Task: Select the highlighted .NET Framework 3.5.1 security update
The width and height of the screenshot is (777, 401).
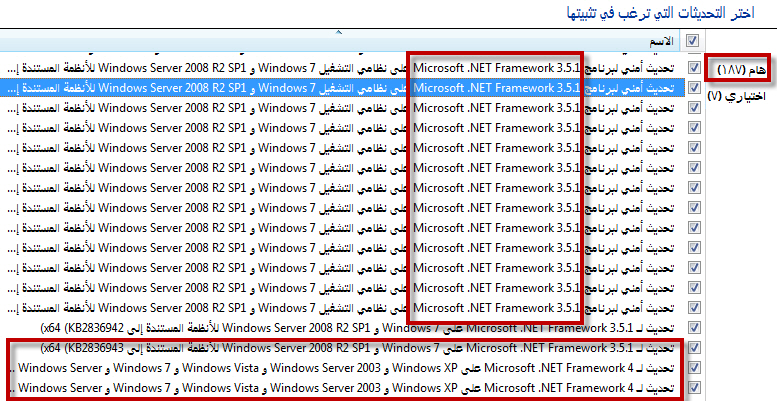Action: point(347,88)
